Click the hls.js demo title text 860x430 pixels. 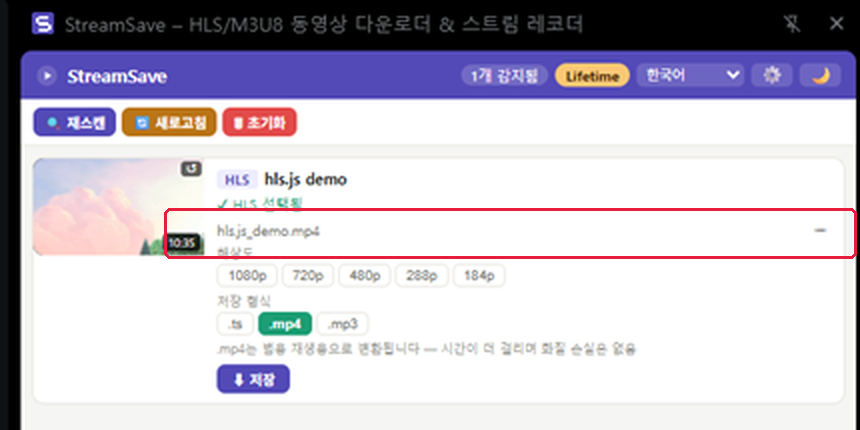coord(305,179)
